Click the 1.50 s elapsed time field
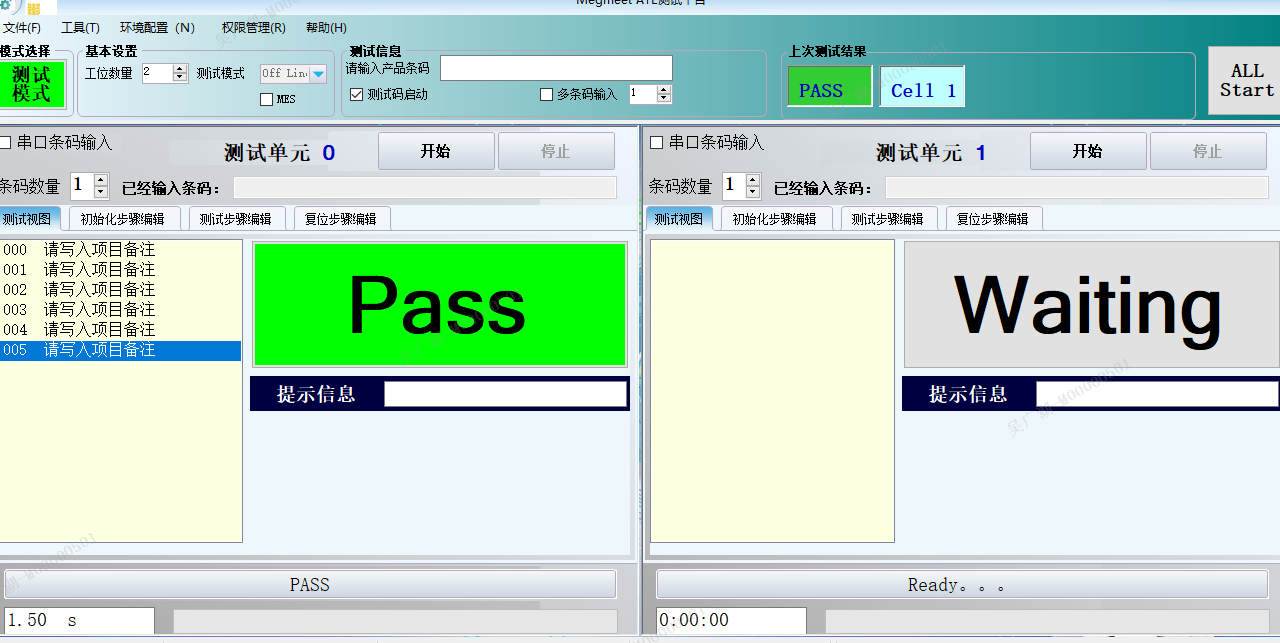This screenshot has height=643, width=1280. point(80,621)
